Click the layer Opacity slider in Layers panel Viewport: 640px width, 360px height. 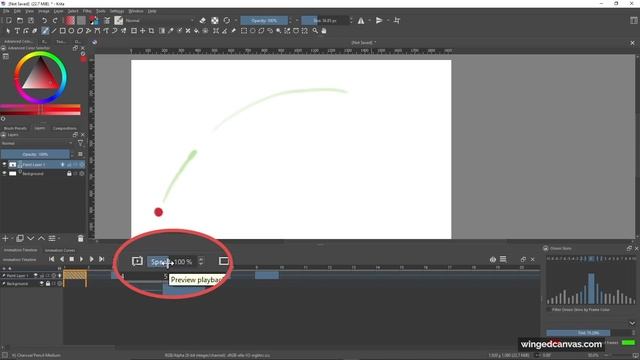[35, 154]
